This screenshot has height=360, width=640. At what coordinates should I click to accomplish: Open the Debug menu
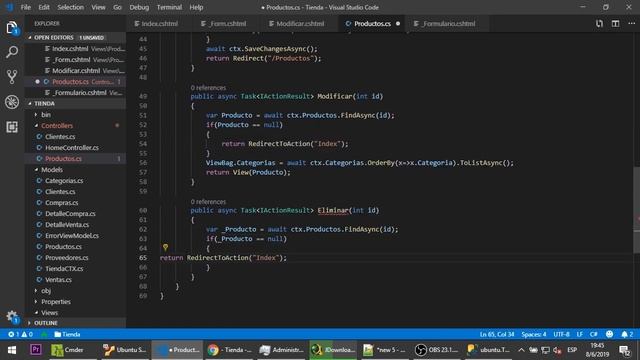point(139,7)
